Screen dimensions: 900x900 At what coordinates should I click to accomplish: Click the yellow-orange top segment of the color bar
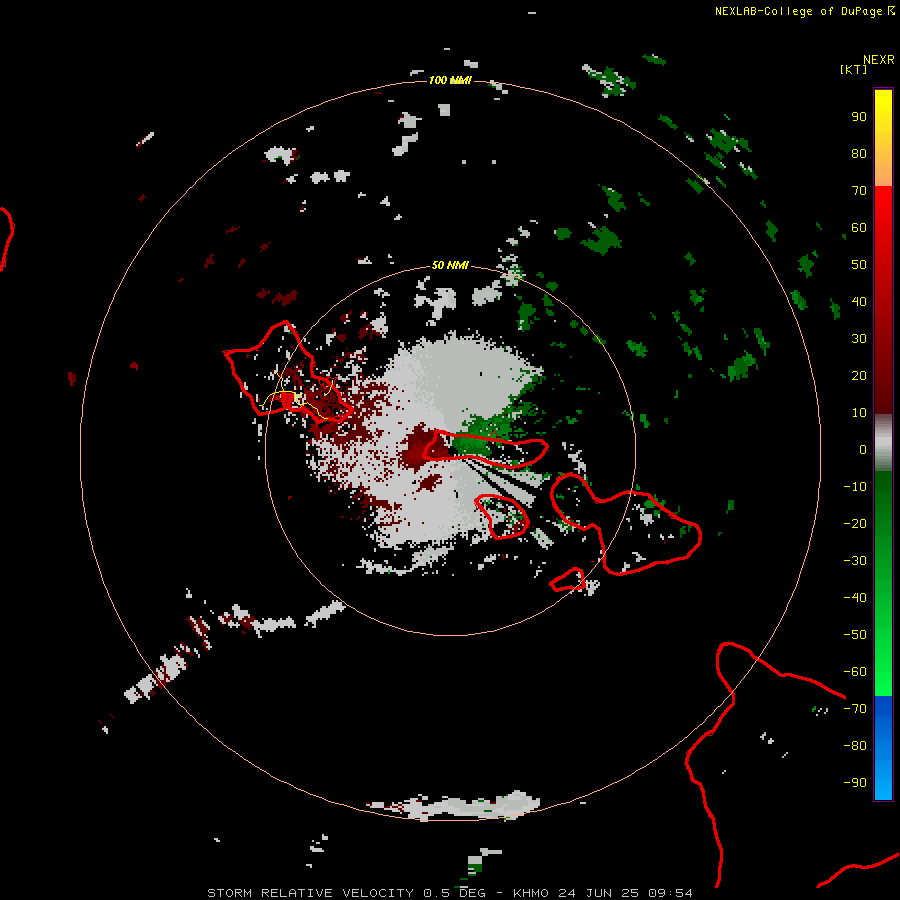click(883, 138)
